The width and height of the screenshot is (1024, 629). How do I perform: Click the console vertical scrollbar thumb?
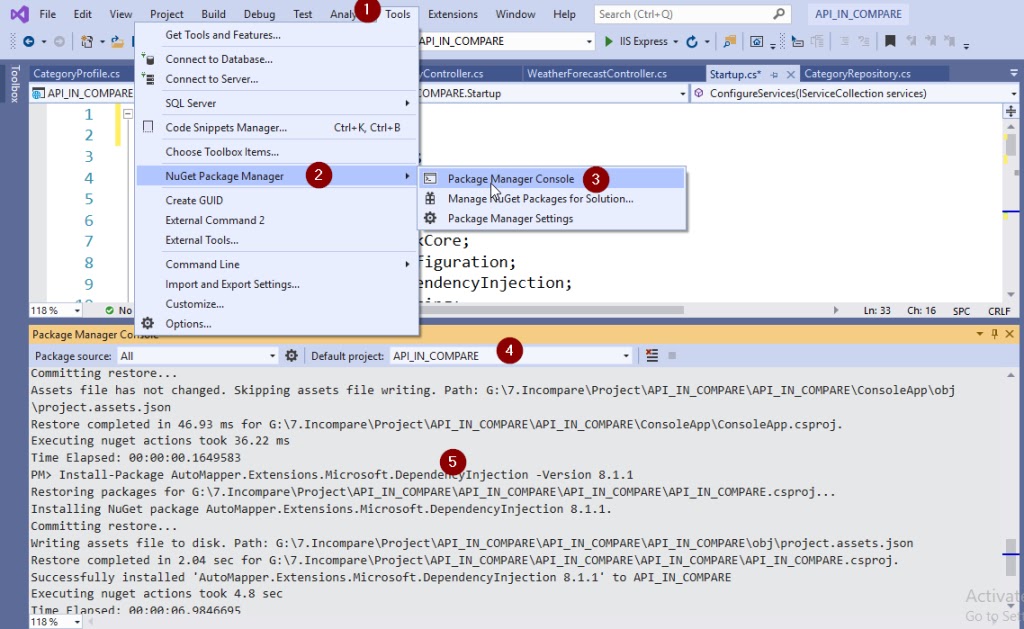click(x=1010, y=555)
